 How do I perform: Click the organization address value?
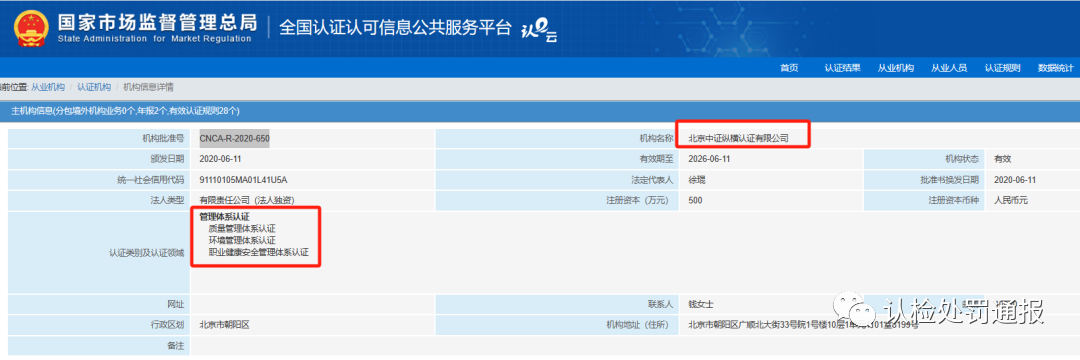tap(803, 325)
